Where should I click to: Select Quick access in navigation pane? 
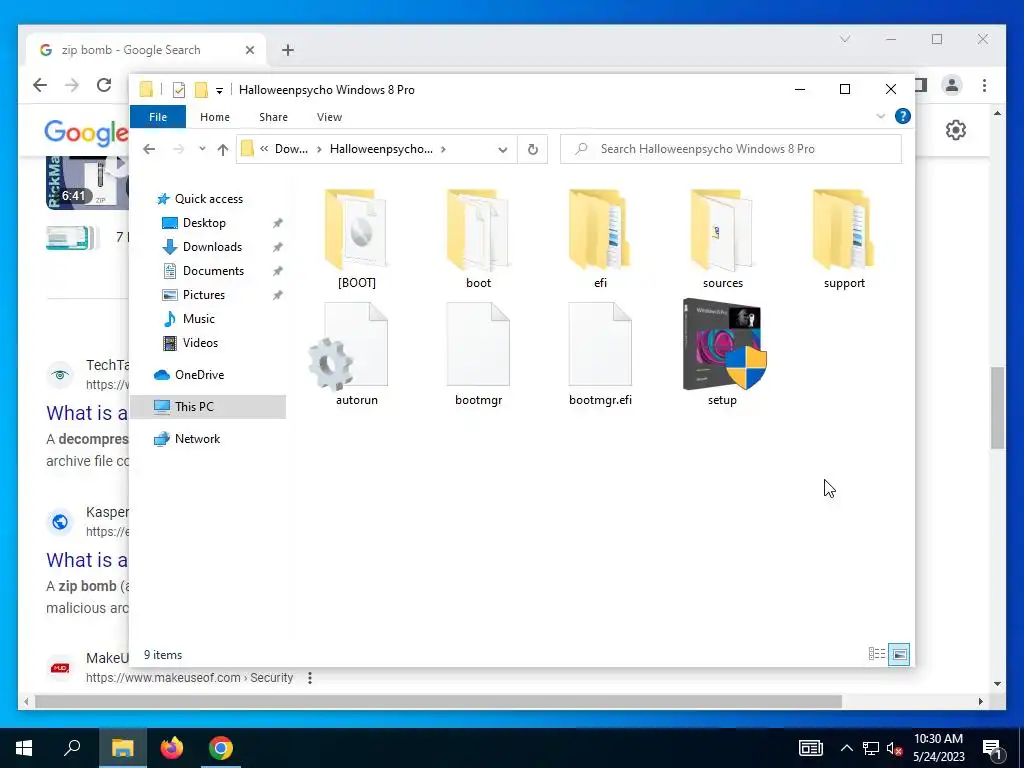point(200,199)
